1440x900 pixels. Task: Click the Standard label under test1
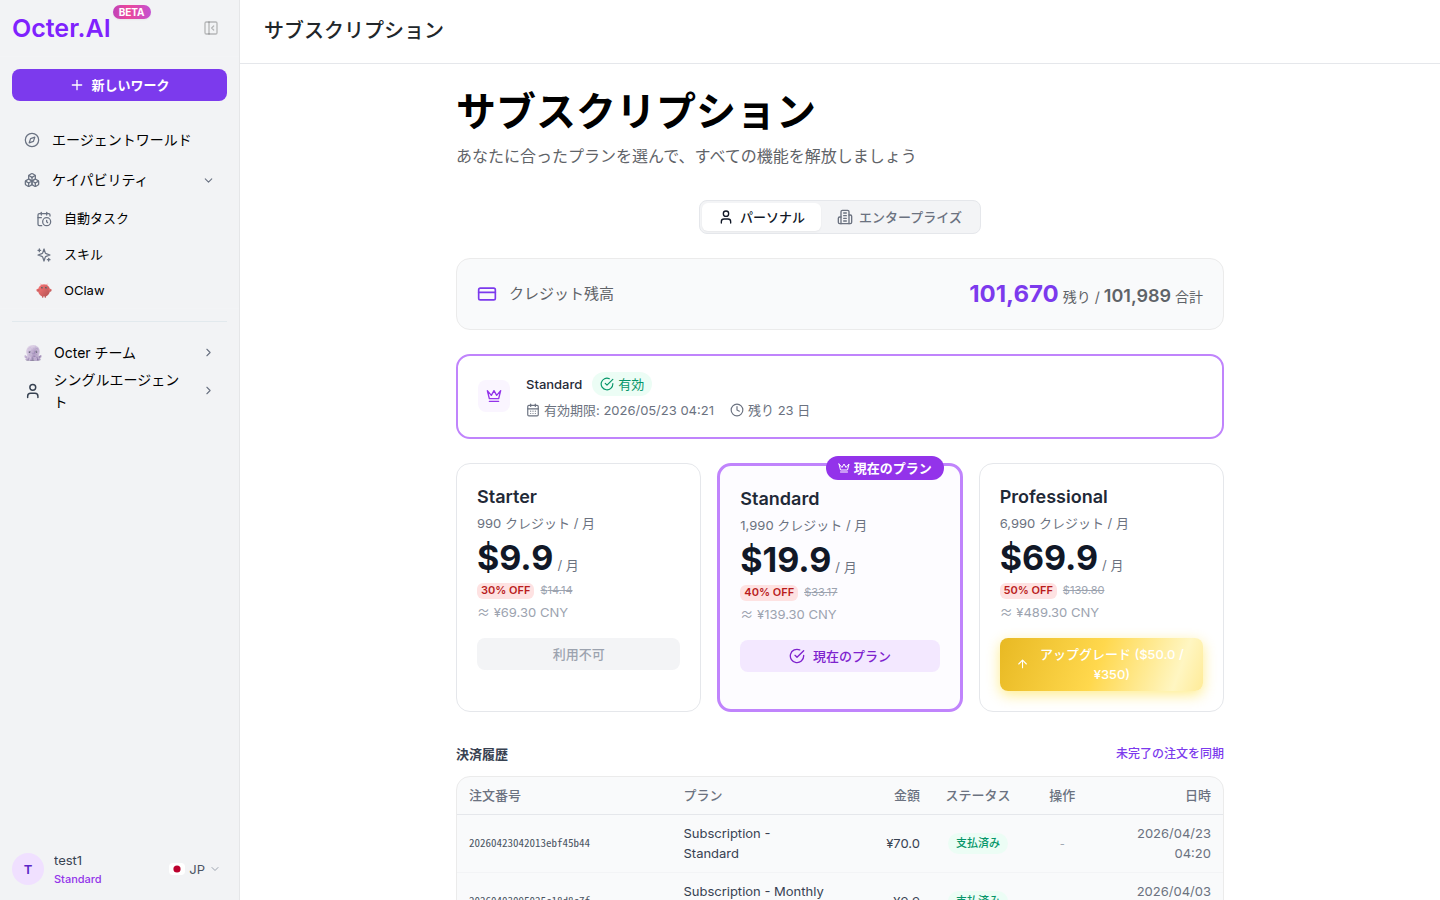78,880
